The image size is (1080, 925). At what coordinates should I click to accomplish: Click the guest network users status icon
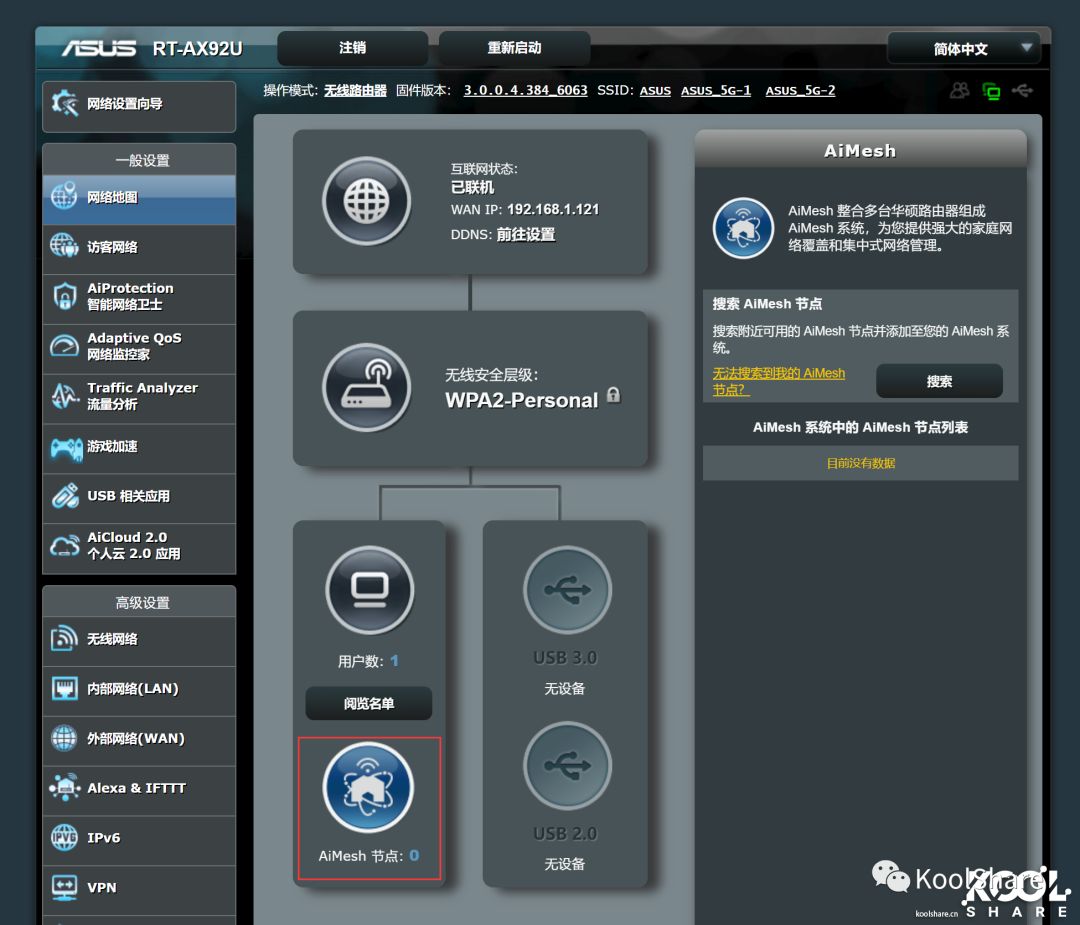pyautogui.click(x=959, y=90)
